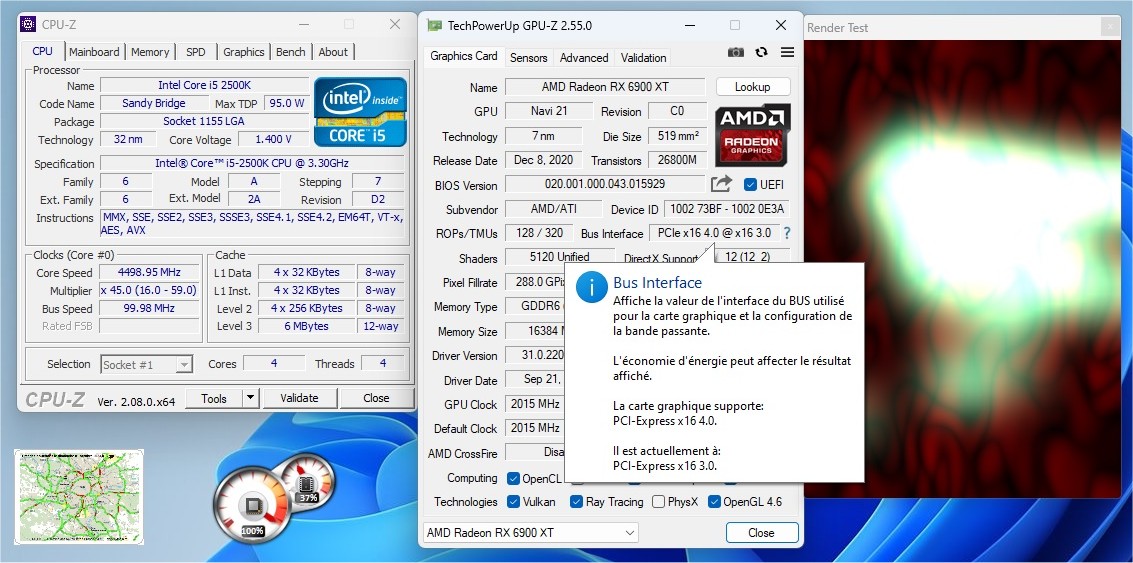Click the memory usage gauge gadget
The height and width of the screenshot is (563, 1133).
309,481
